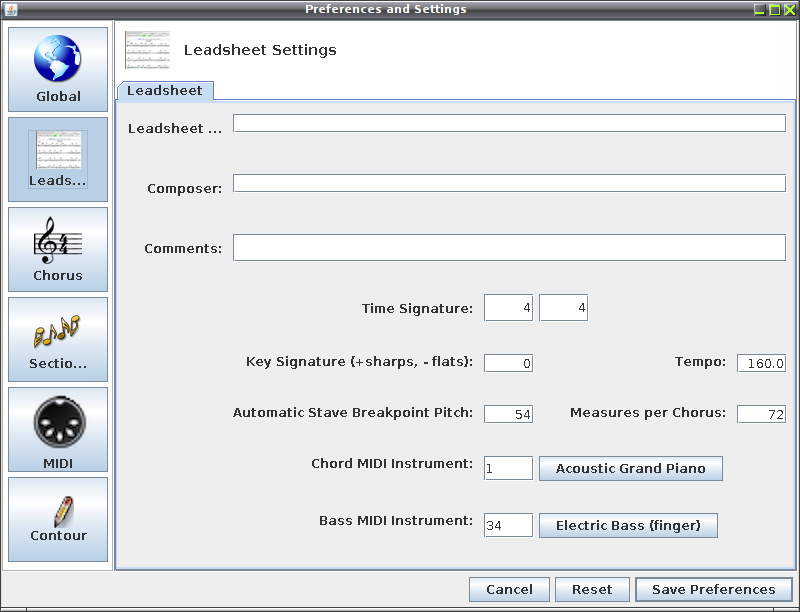Click the Java icon in the title bar

[x=11, y=9]
